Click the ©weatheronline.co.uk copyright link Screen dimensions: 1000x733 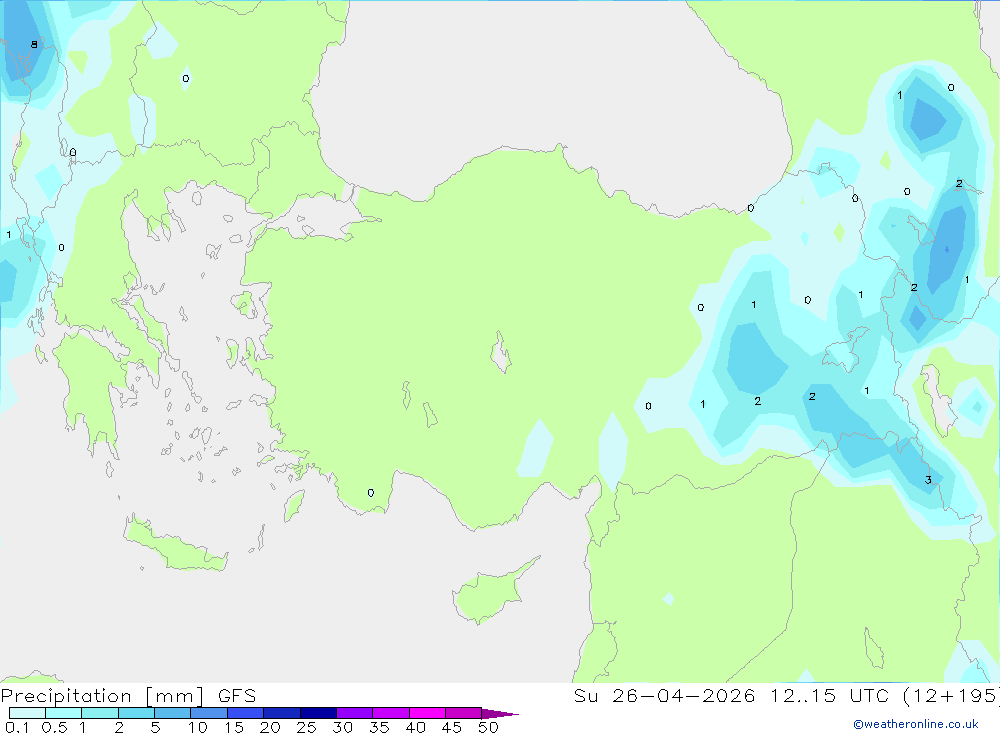[x=915, y=724]
